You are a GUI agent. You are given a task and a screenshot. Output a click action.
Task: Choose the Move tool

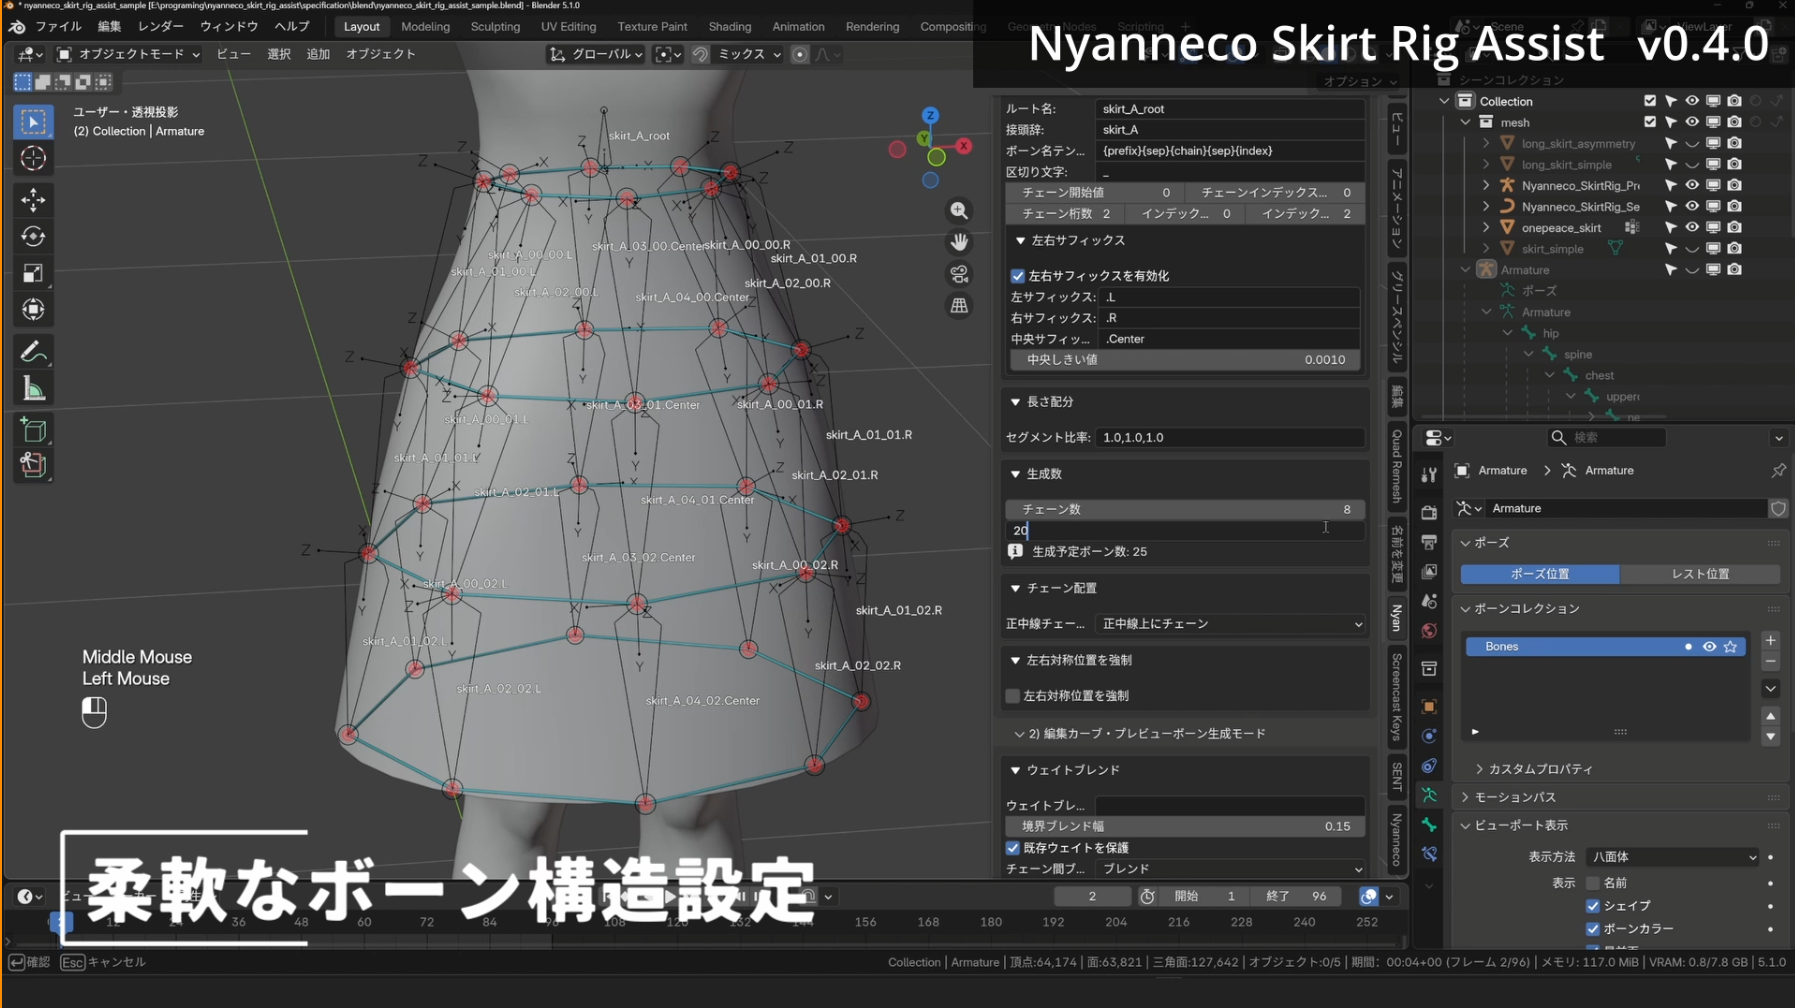click(33, 200)
